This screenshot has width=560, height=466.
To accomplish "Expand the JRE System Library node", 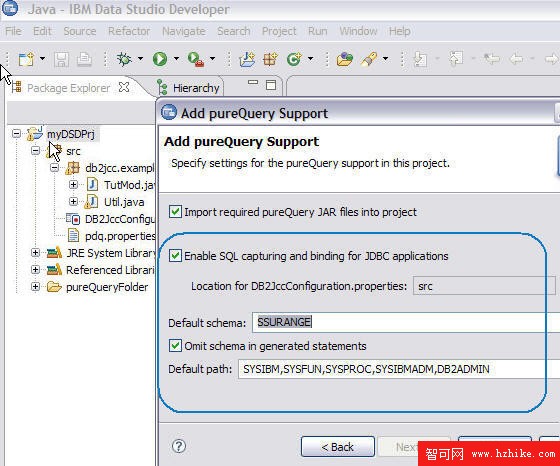I will pos(35,253).
